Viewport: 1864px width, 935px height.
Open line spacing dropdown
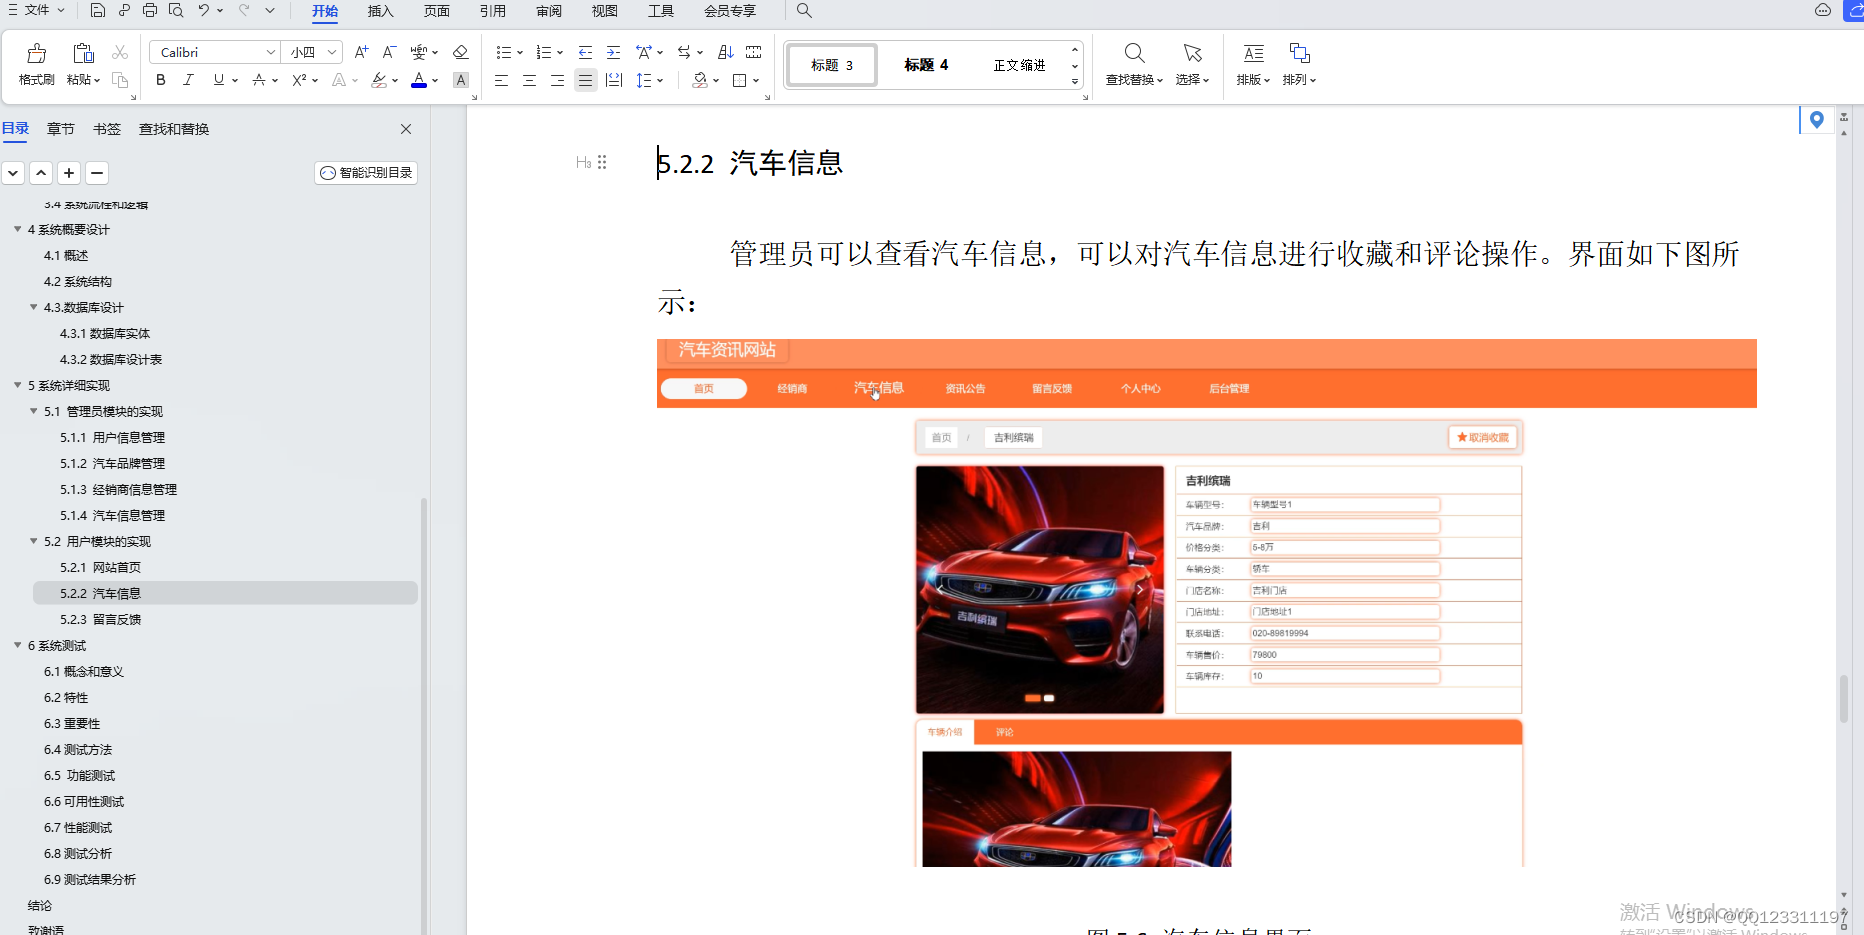pyautogui.click(x=659, y=80)
